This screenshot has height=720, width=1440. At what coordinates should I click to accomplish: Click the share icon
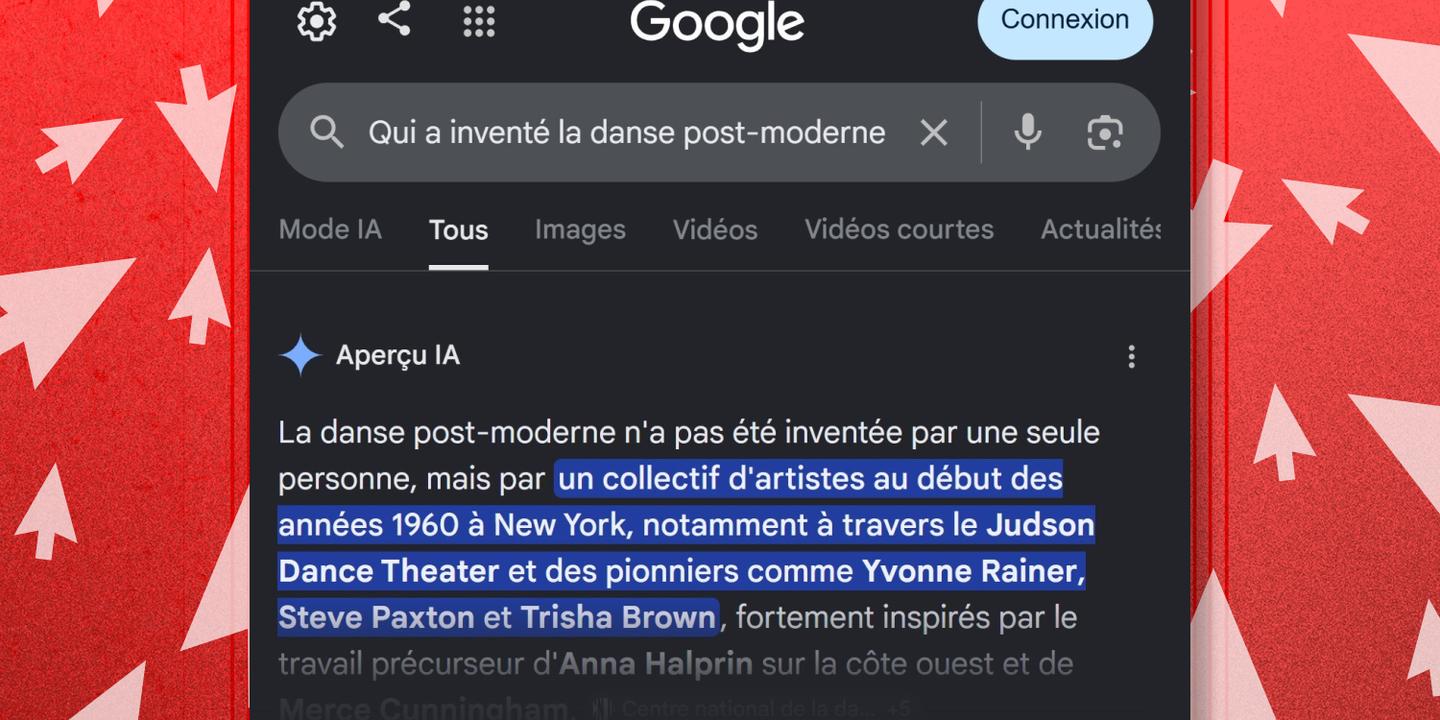click(x=394, y=20)
